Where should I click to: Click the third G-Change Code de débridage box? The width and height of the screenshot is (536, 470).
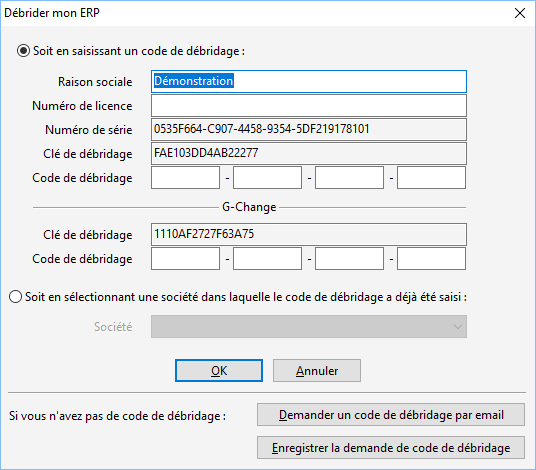tap(349, 259)
